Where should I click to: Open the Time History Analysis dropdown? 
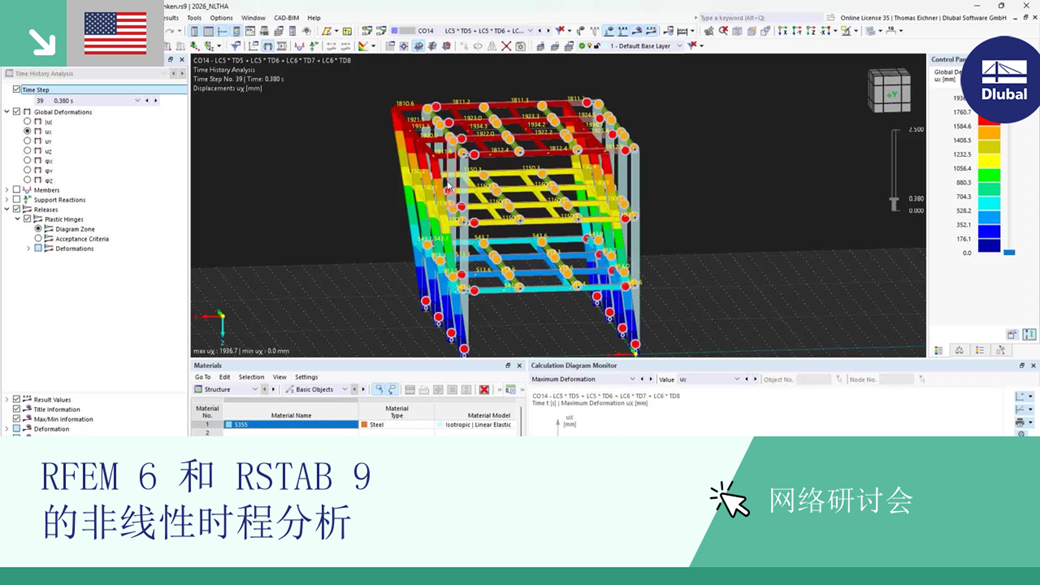[164, 74]
